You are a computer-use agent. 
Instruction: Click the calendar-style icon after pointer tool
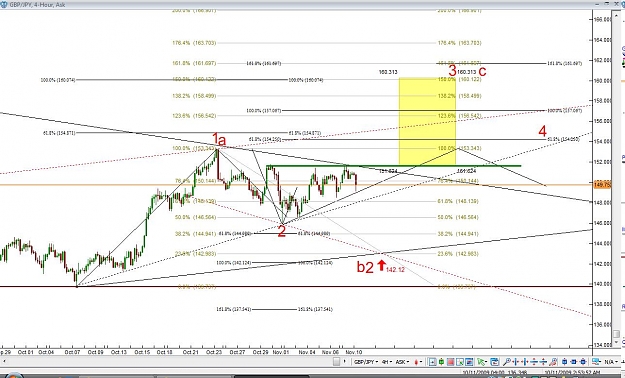coord(495,362)
